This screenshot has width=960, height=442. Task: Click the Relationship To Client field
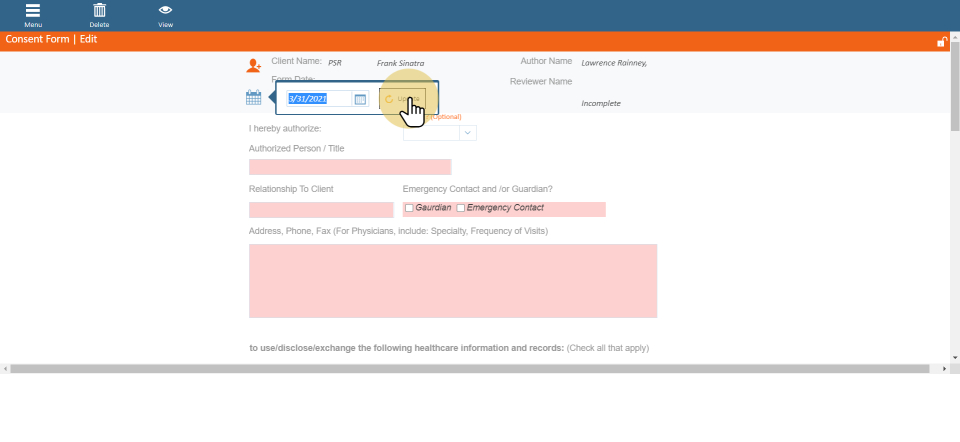(321, 210)
